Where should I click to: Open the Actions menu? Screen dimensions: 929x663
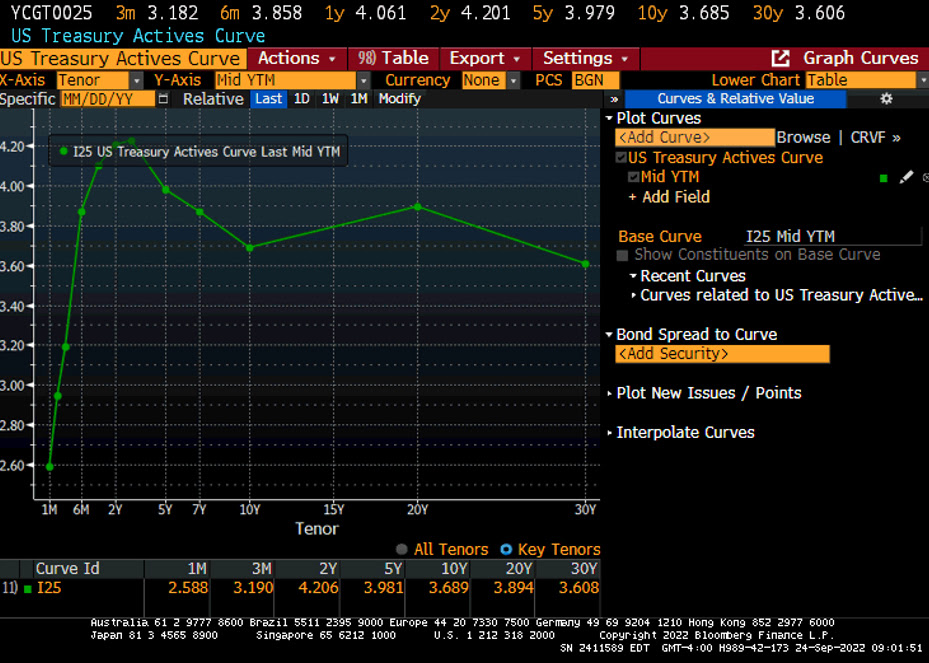point(297,58)
